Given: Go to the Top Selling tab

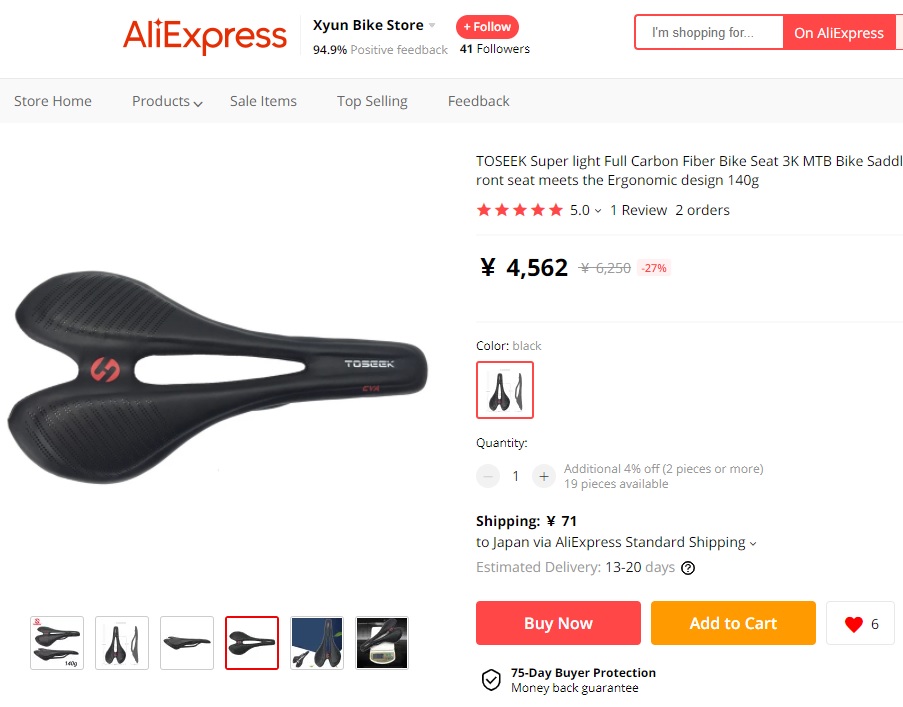Looking at the screenshot, I should [372, 101].
